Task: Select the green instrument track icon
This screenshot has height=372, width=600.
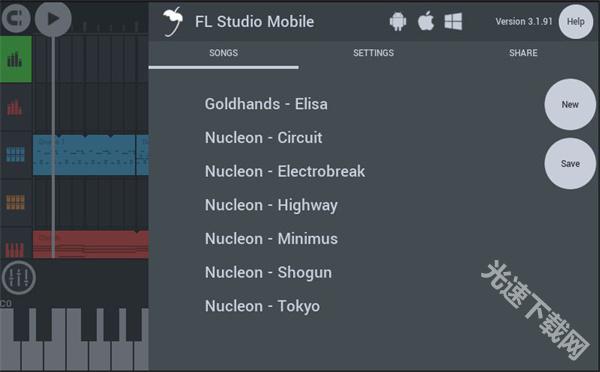Action: [16, 59]
